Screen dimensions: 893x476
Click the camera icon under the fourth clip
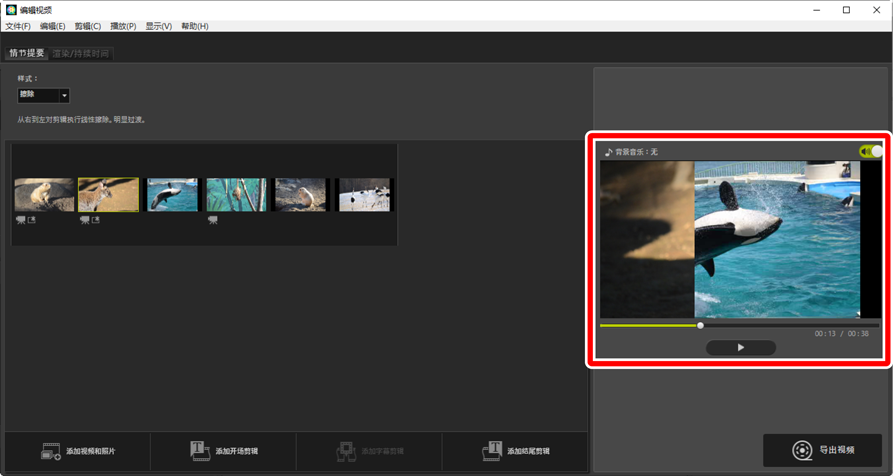tap(213, 219)
